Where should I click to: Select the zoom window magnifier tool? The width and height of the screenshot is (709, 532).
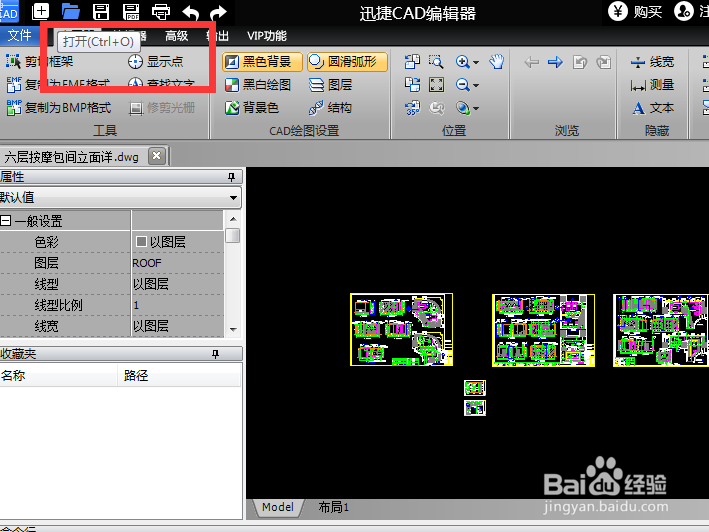[436, 61]
